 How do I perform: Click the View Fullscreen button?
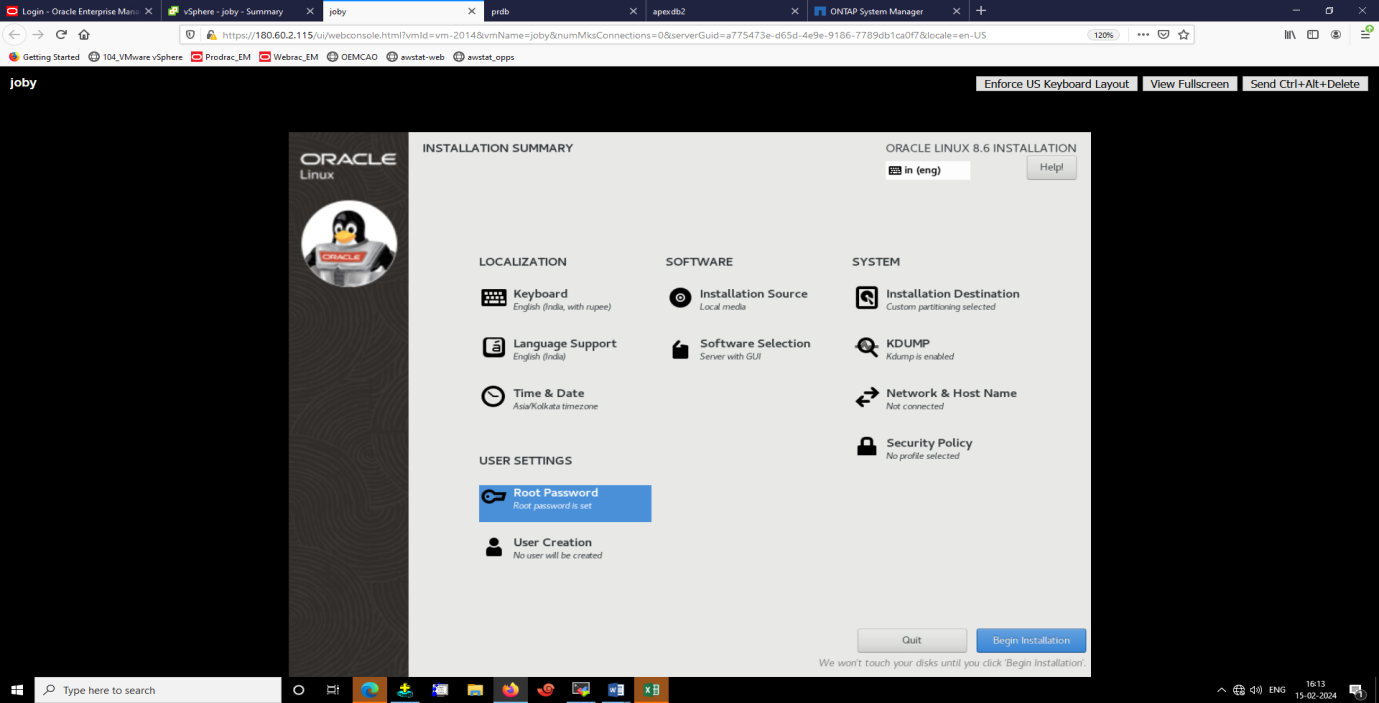click(x=1190, y=84)
